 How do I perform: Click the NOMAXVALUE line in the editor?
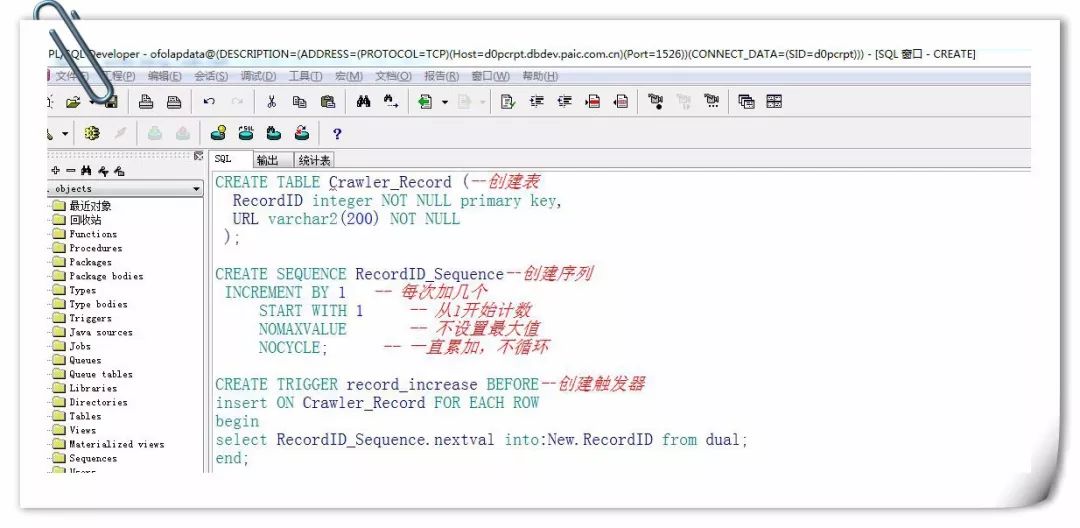click(x=303, y=329)
